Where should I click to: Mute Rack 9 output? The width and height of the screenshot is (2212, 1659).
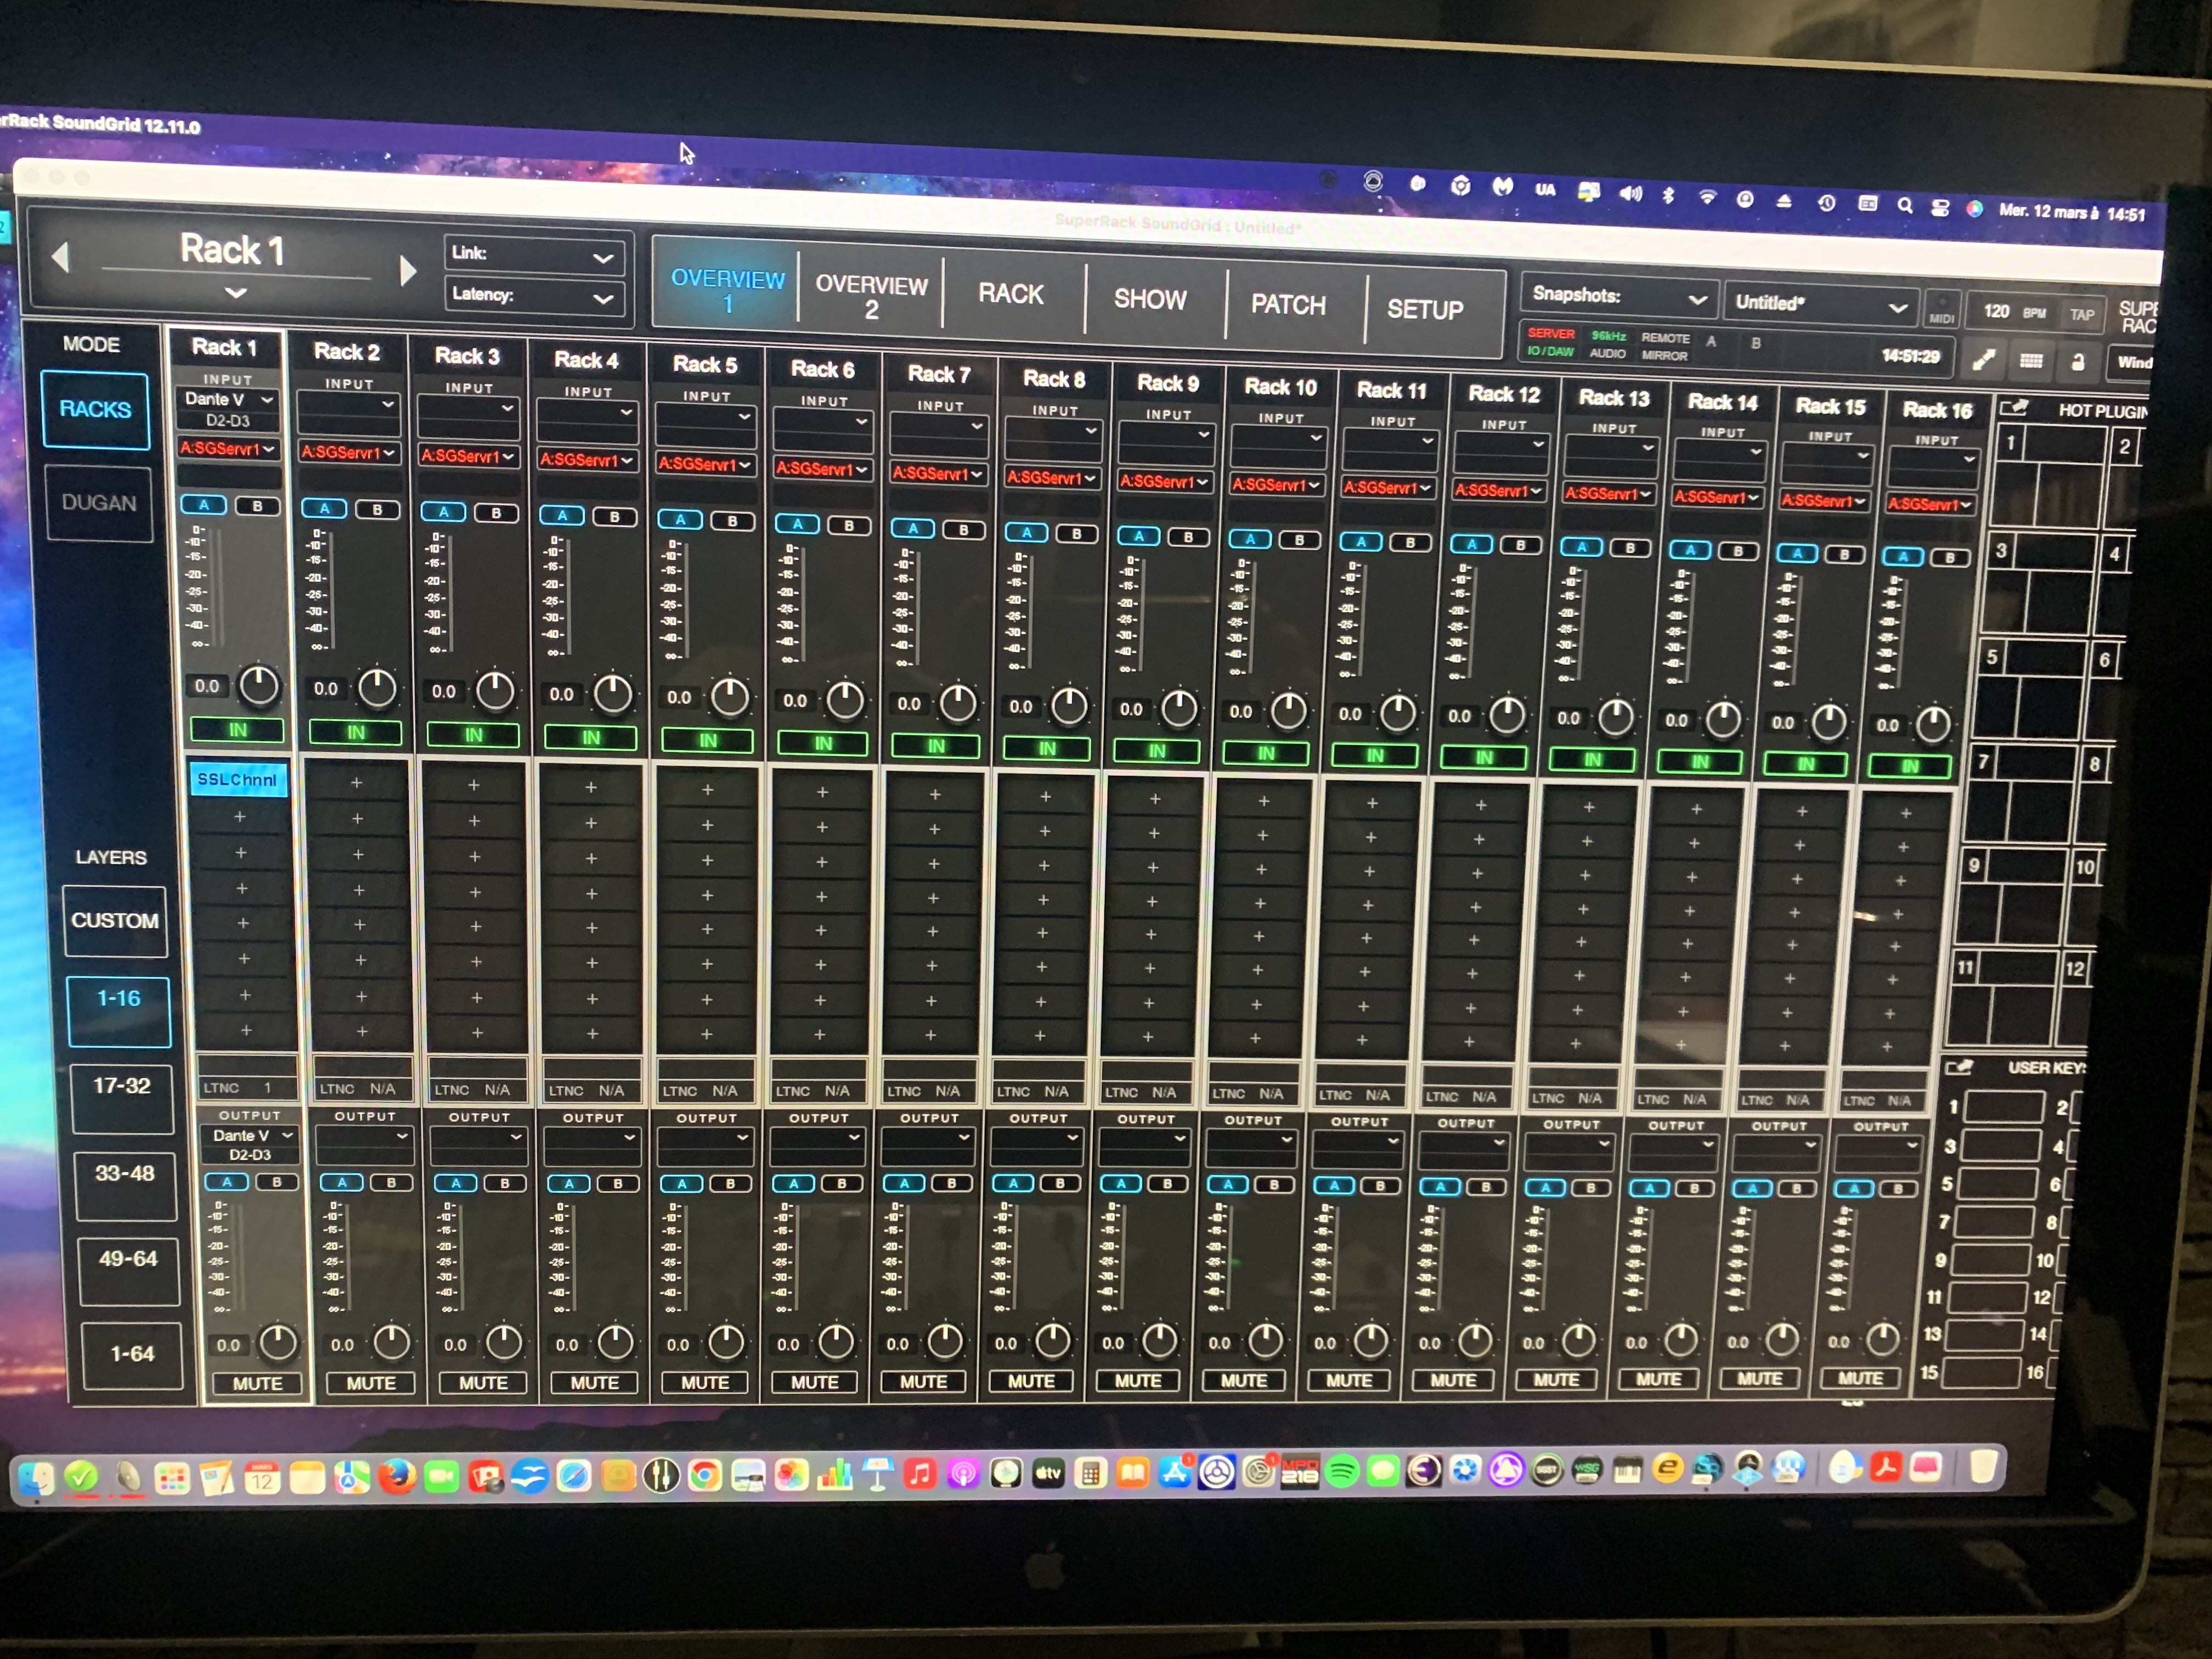click(1138, 1381)
